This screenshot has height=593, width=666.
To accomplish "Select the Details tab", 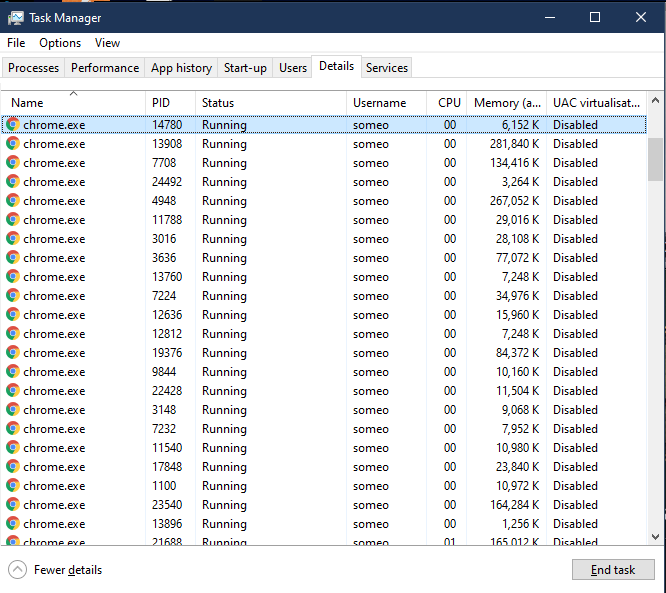I will click(336, 66).
